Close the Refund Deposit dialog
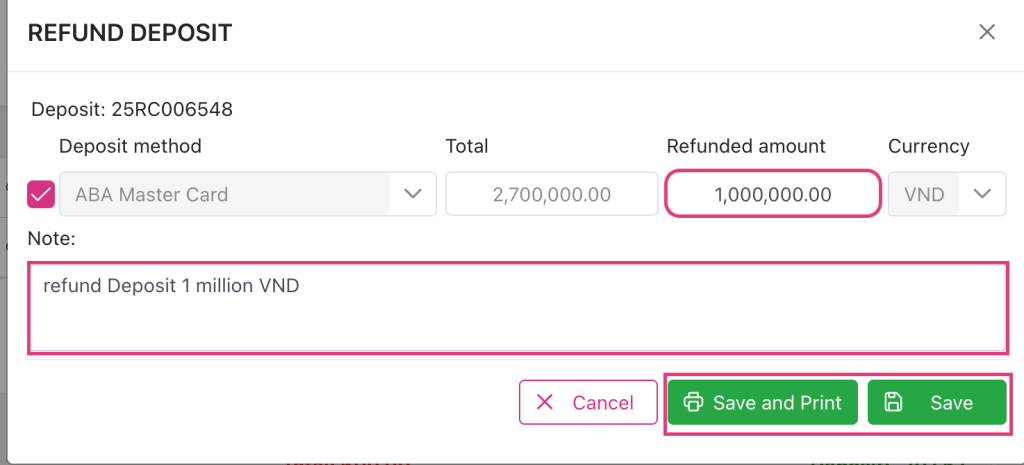Screen dimensions: 1024x465 click(x=987, y=32)
